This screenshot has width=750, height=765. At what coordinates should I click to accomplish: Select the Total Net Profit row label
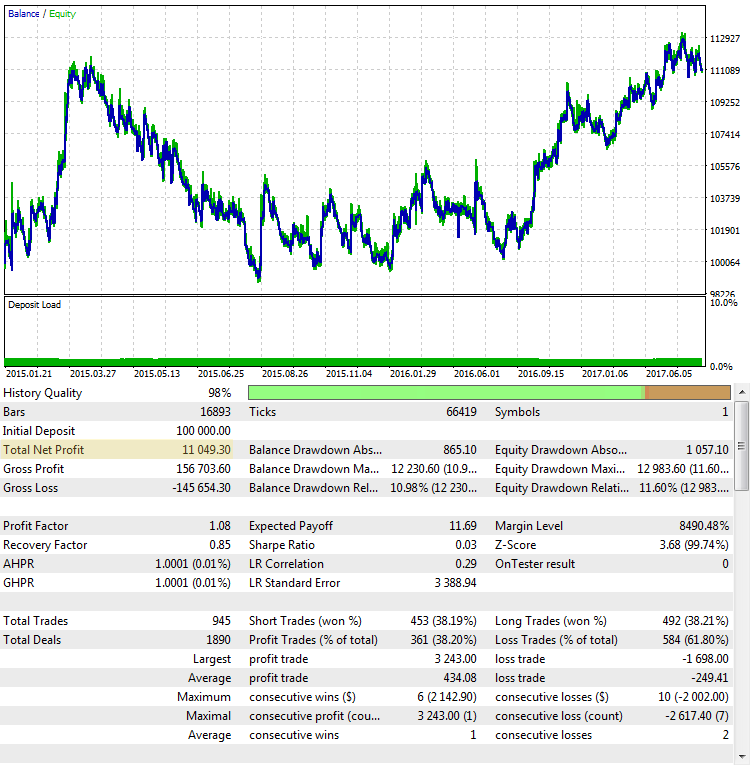pyautogui.click(x=43, y=449)
